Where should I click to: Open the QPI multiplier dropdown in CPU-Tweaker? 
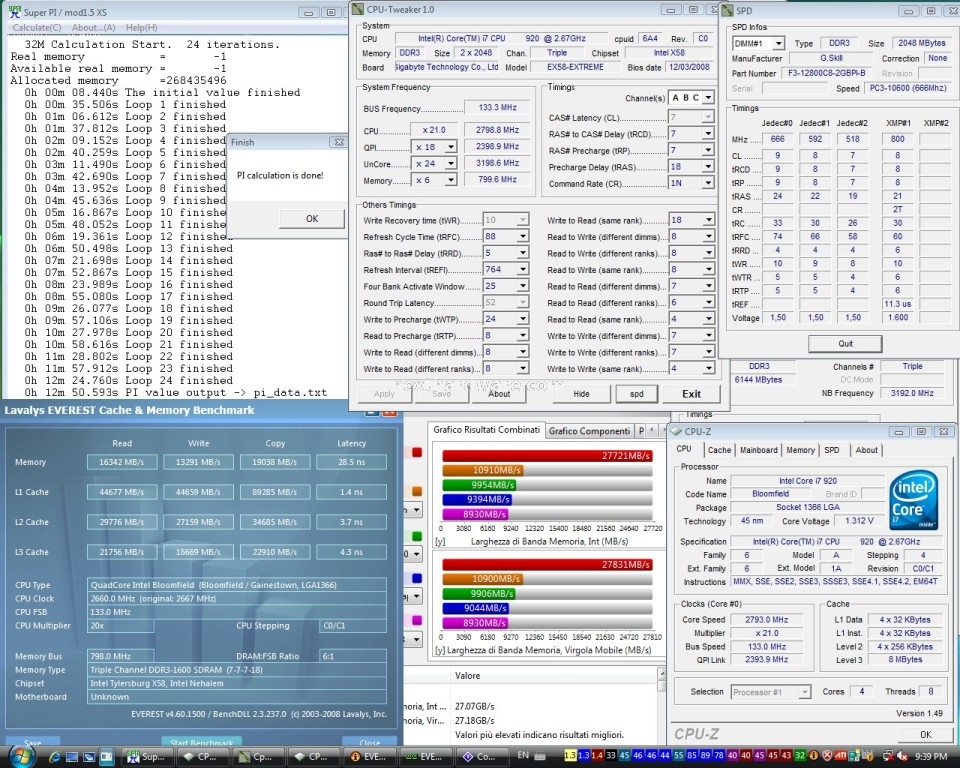[x=451, y=147]
